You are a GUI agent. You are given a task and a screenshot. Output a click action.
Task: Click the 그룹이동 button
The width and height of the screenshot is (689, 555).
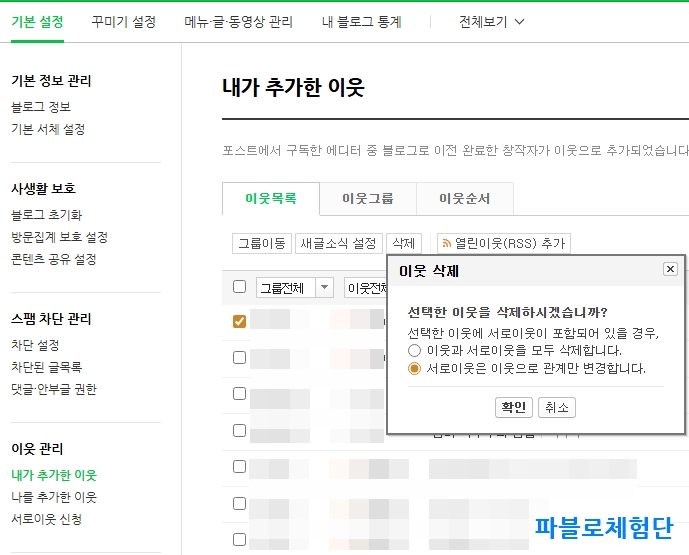262,243
